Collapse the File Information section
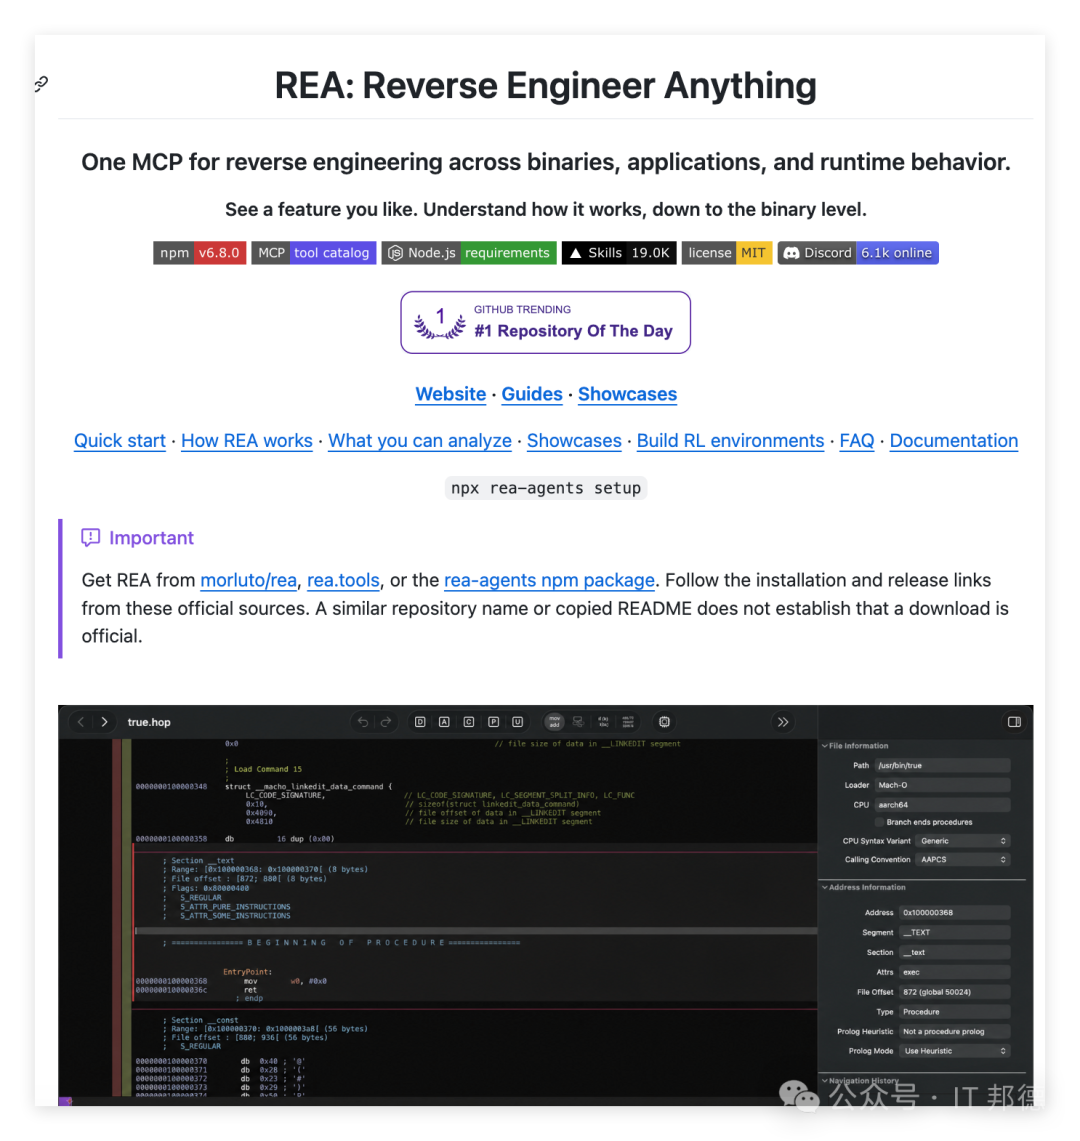The height and width of the screenshot is (1141, 1080). (x=825, y=746)
